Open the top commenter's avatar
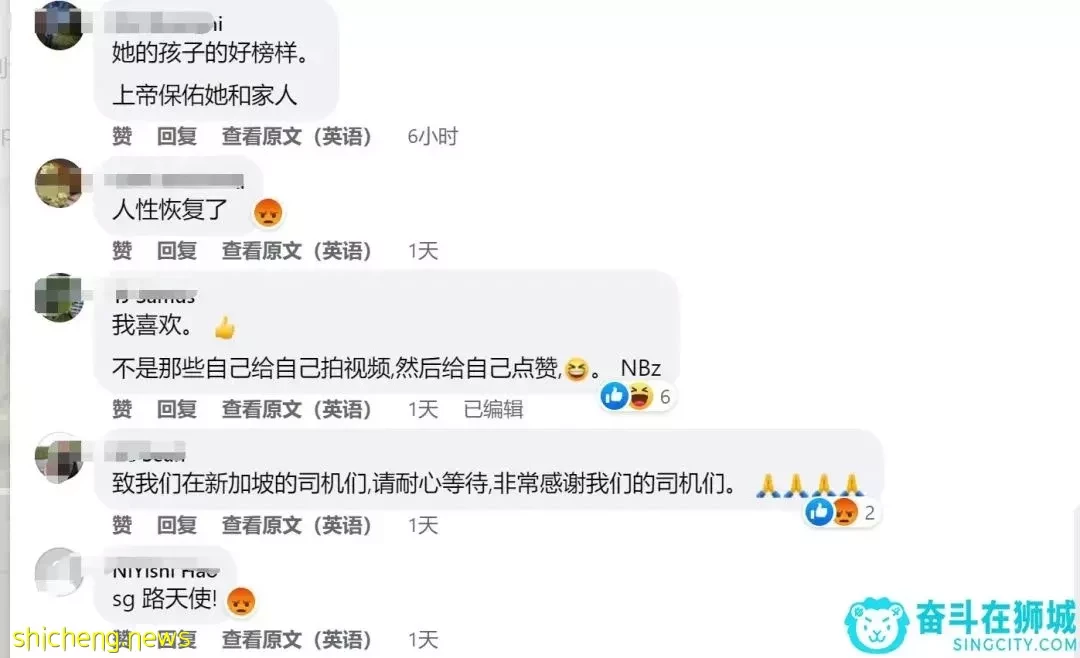The width and height of the screenshot is (1080, 658). [x=59, y=25]
